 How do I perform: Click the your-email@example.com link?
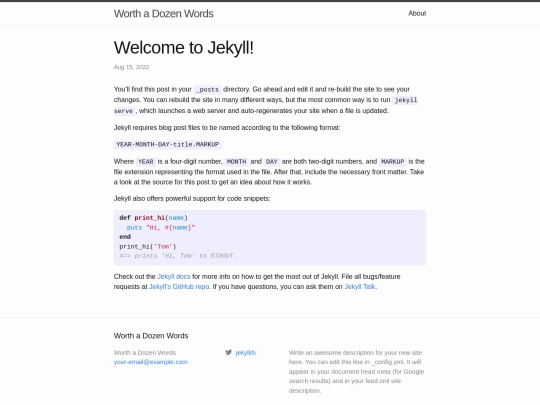pyautogui.click(x=150, y=362)
